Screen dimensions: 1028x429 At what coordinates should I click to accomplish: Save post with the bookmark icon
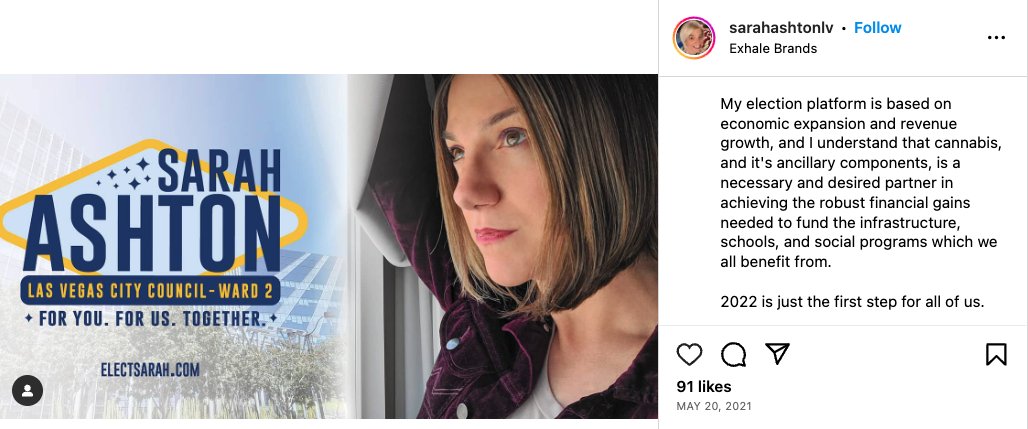tap(996, 354)
